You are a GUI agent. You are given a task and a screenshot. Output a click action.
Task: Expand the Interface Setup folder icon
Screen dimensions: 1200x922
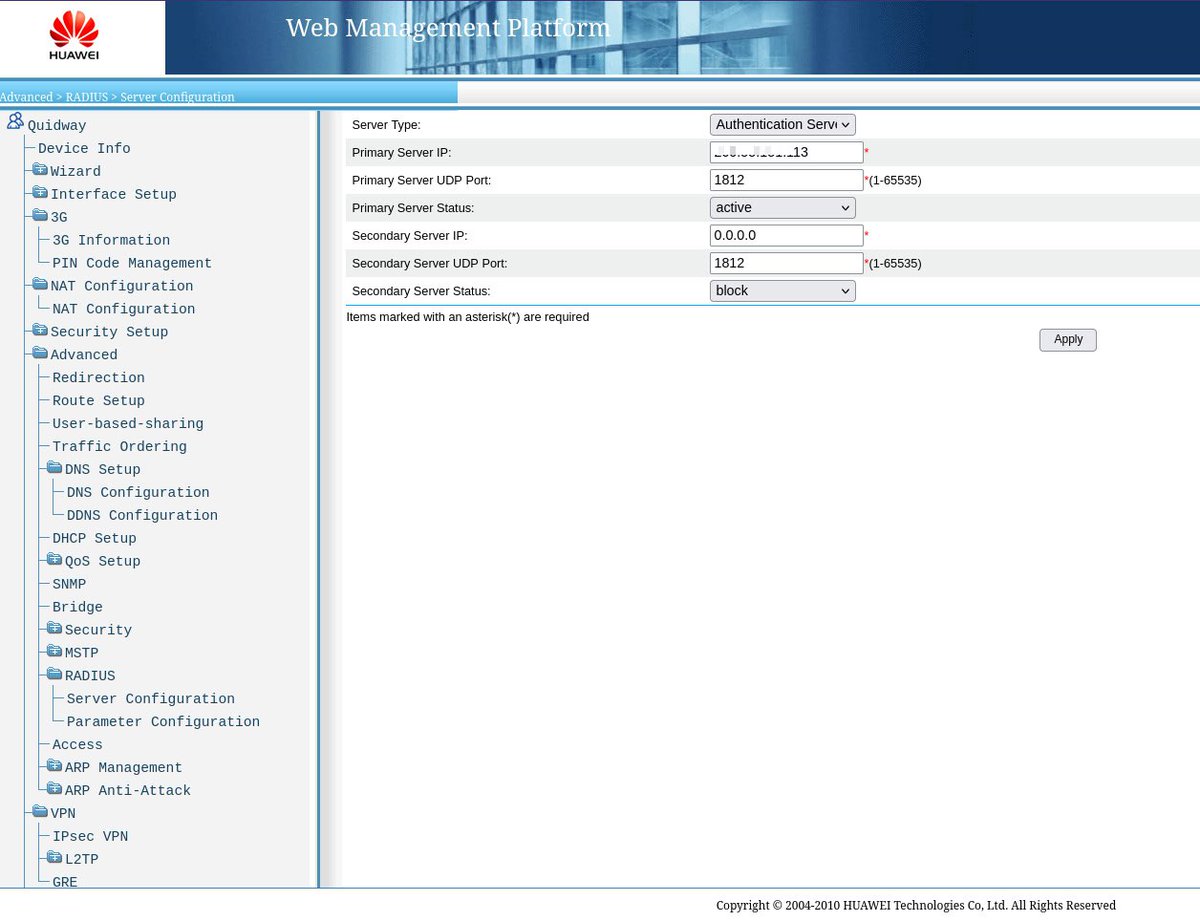coord(39,193)
